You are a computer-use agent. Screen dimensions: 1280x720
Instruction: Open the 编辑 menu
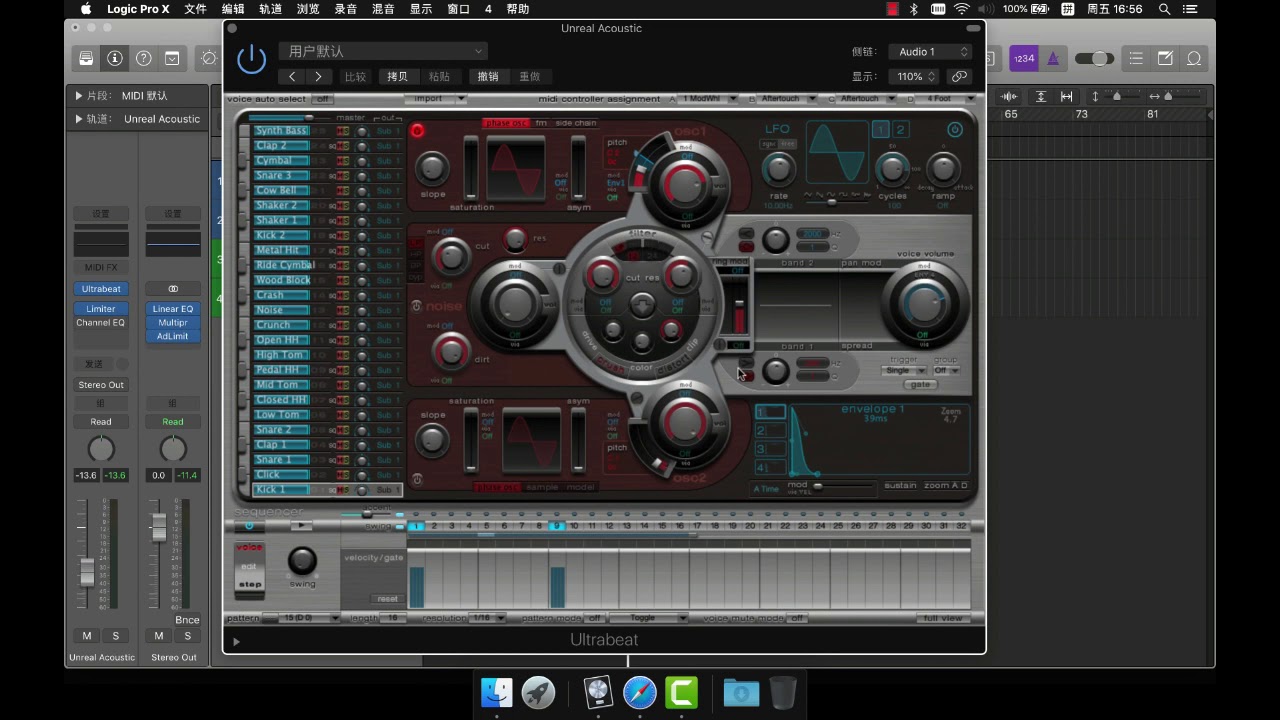click(233, 9)
